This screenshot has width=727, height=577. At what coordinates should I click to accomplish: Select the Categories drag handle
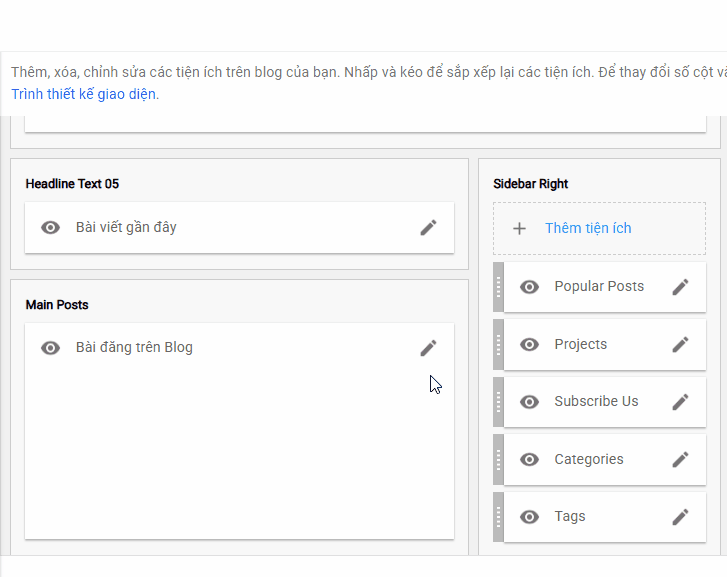pyautogui.click(x=498, y=460)
